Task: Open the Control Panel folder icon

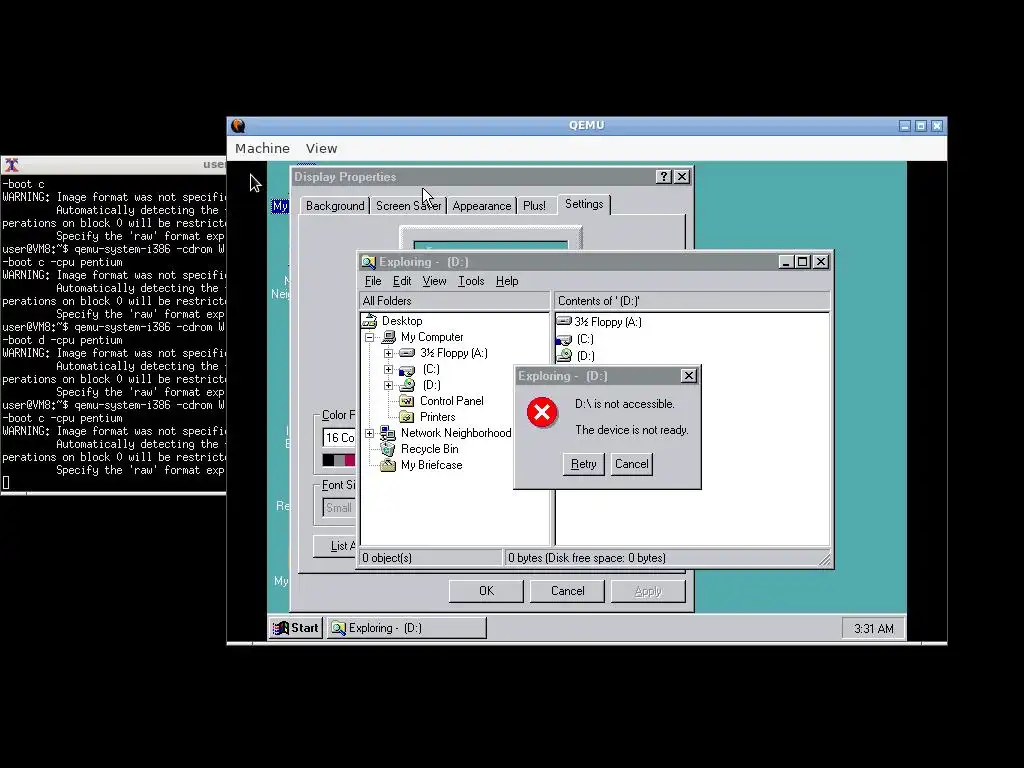Action: pos(407,401)
